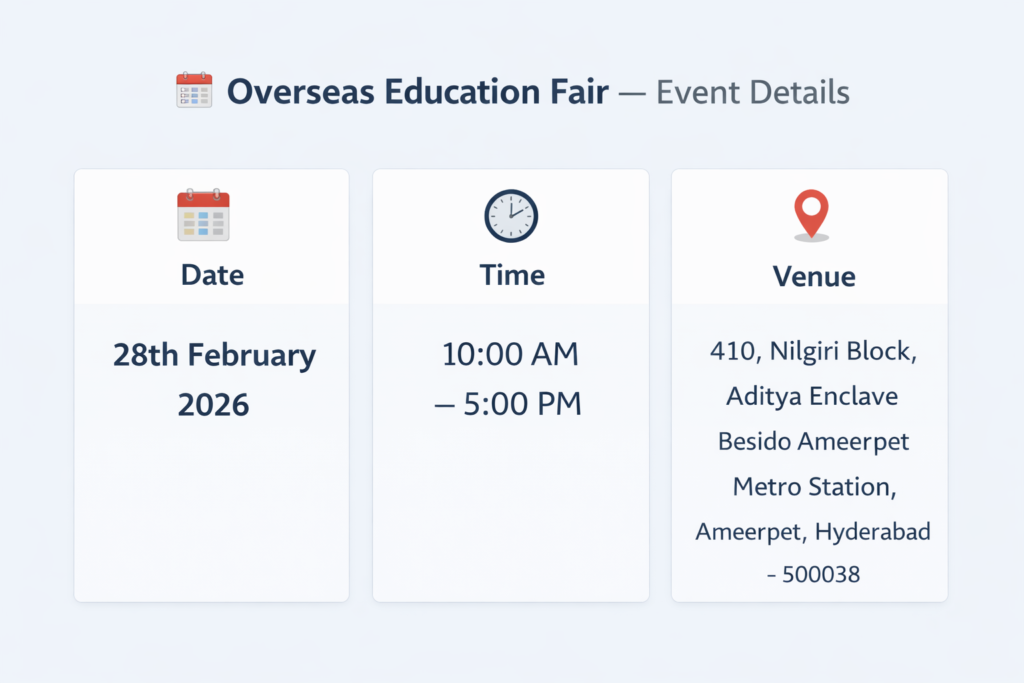Click the small calendar icon beside the title
This screenshot has height=683, width=1024.
click(194, 92)
